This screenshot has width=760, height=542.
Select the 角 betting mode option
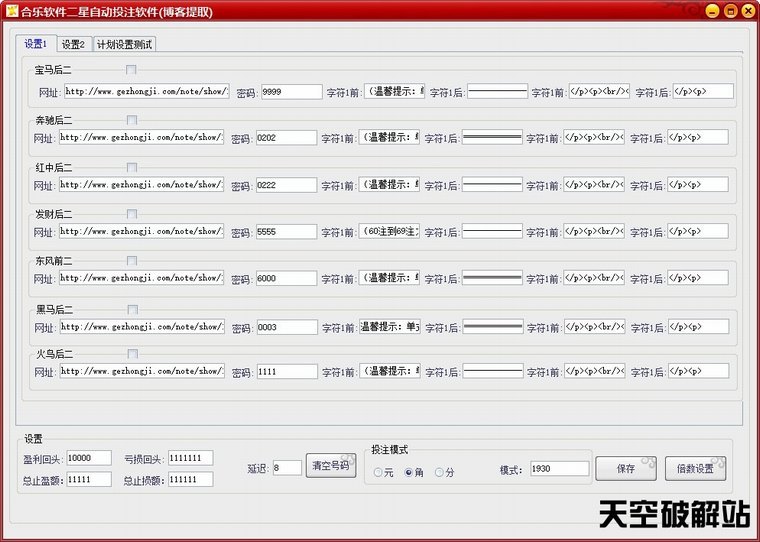click(x=409, y=472)
